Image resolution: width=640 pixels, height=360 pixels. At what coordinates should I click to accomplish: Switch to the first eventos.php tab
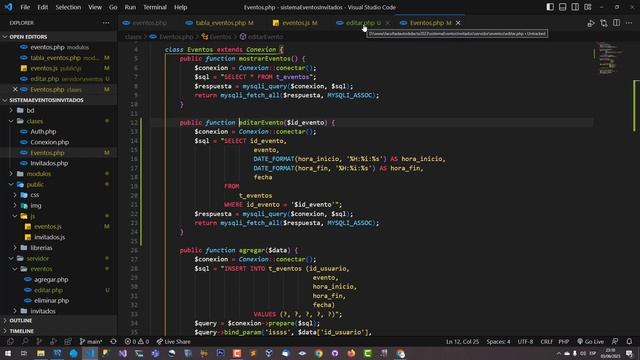145,23
